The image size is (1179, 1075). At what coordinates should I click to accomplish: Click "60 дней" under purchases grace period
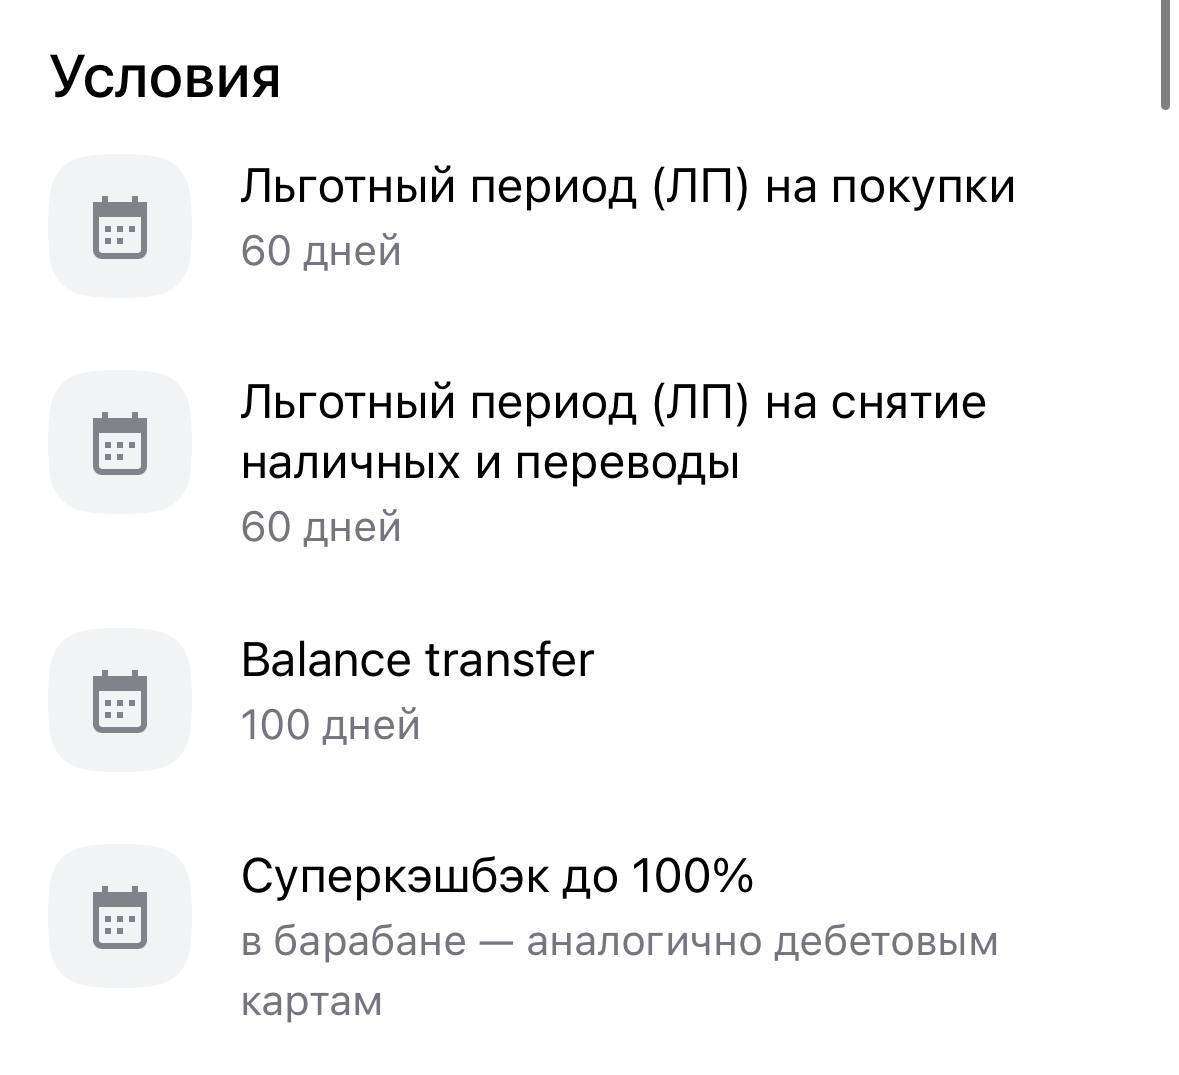point(321,250)
